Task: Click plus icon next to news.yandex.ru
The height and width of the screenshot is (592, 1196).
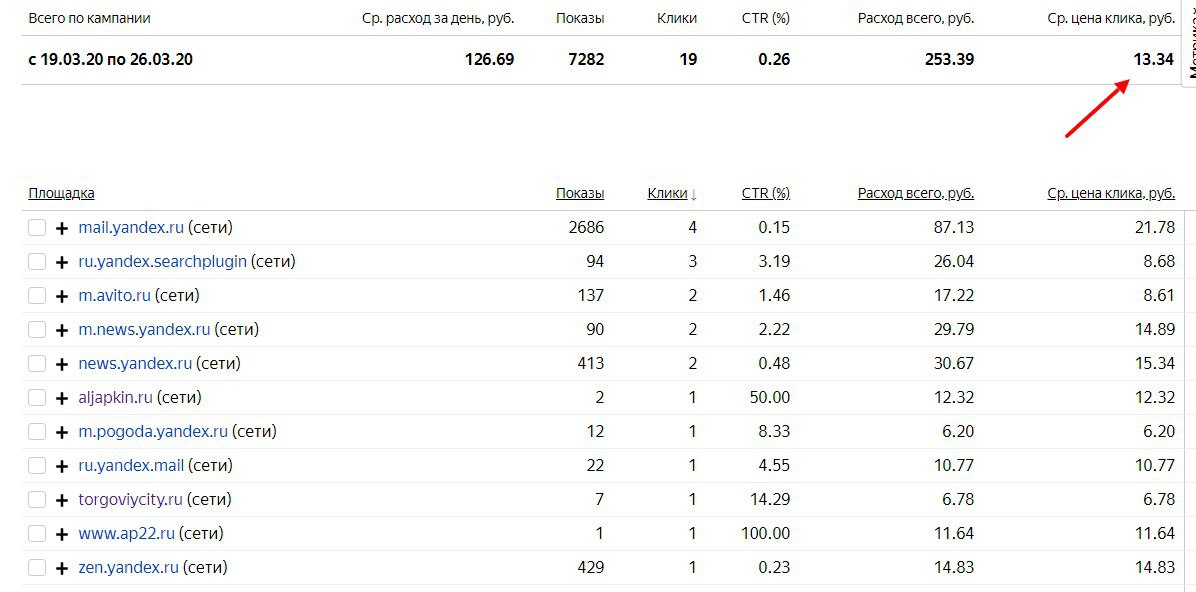Action: [x=62, y=364]
